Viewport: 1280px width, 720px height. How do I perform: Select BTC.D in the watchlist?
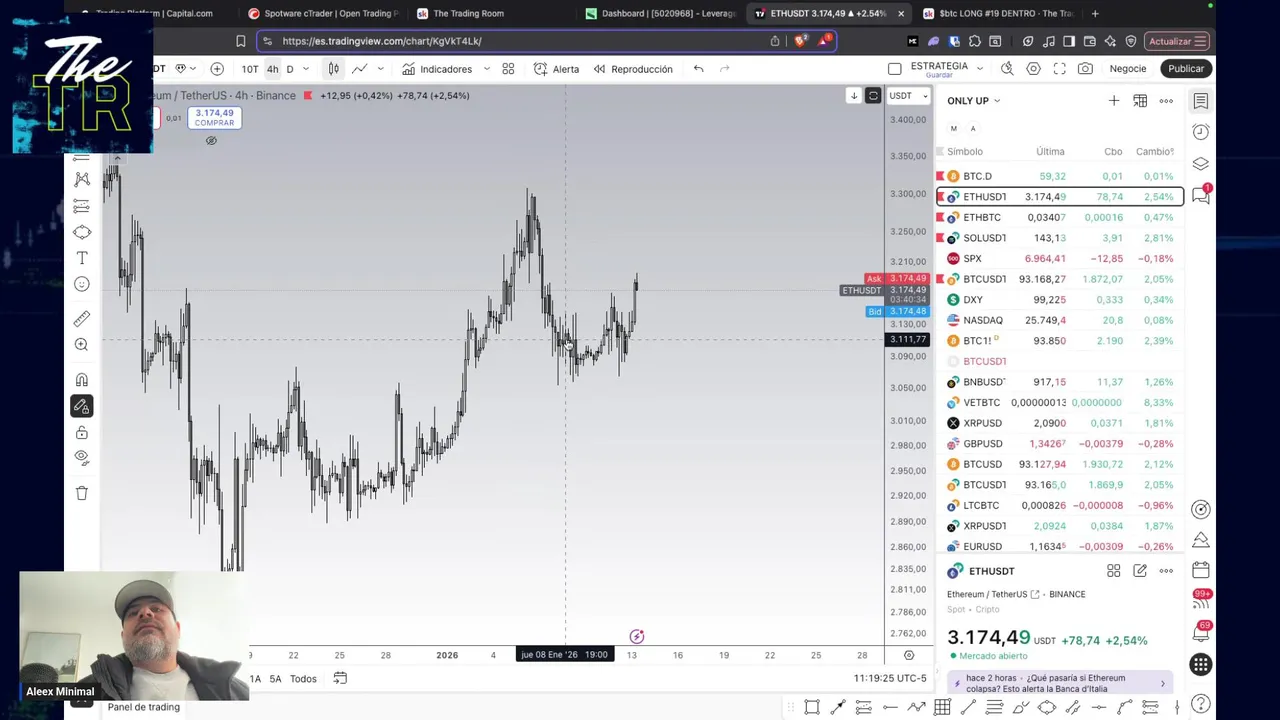point(1060,176)
